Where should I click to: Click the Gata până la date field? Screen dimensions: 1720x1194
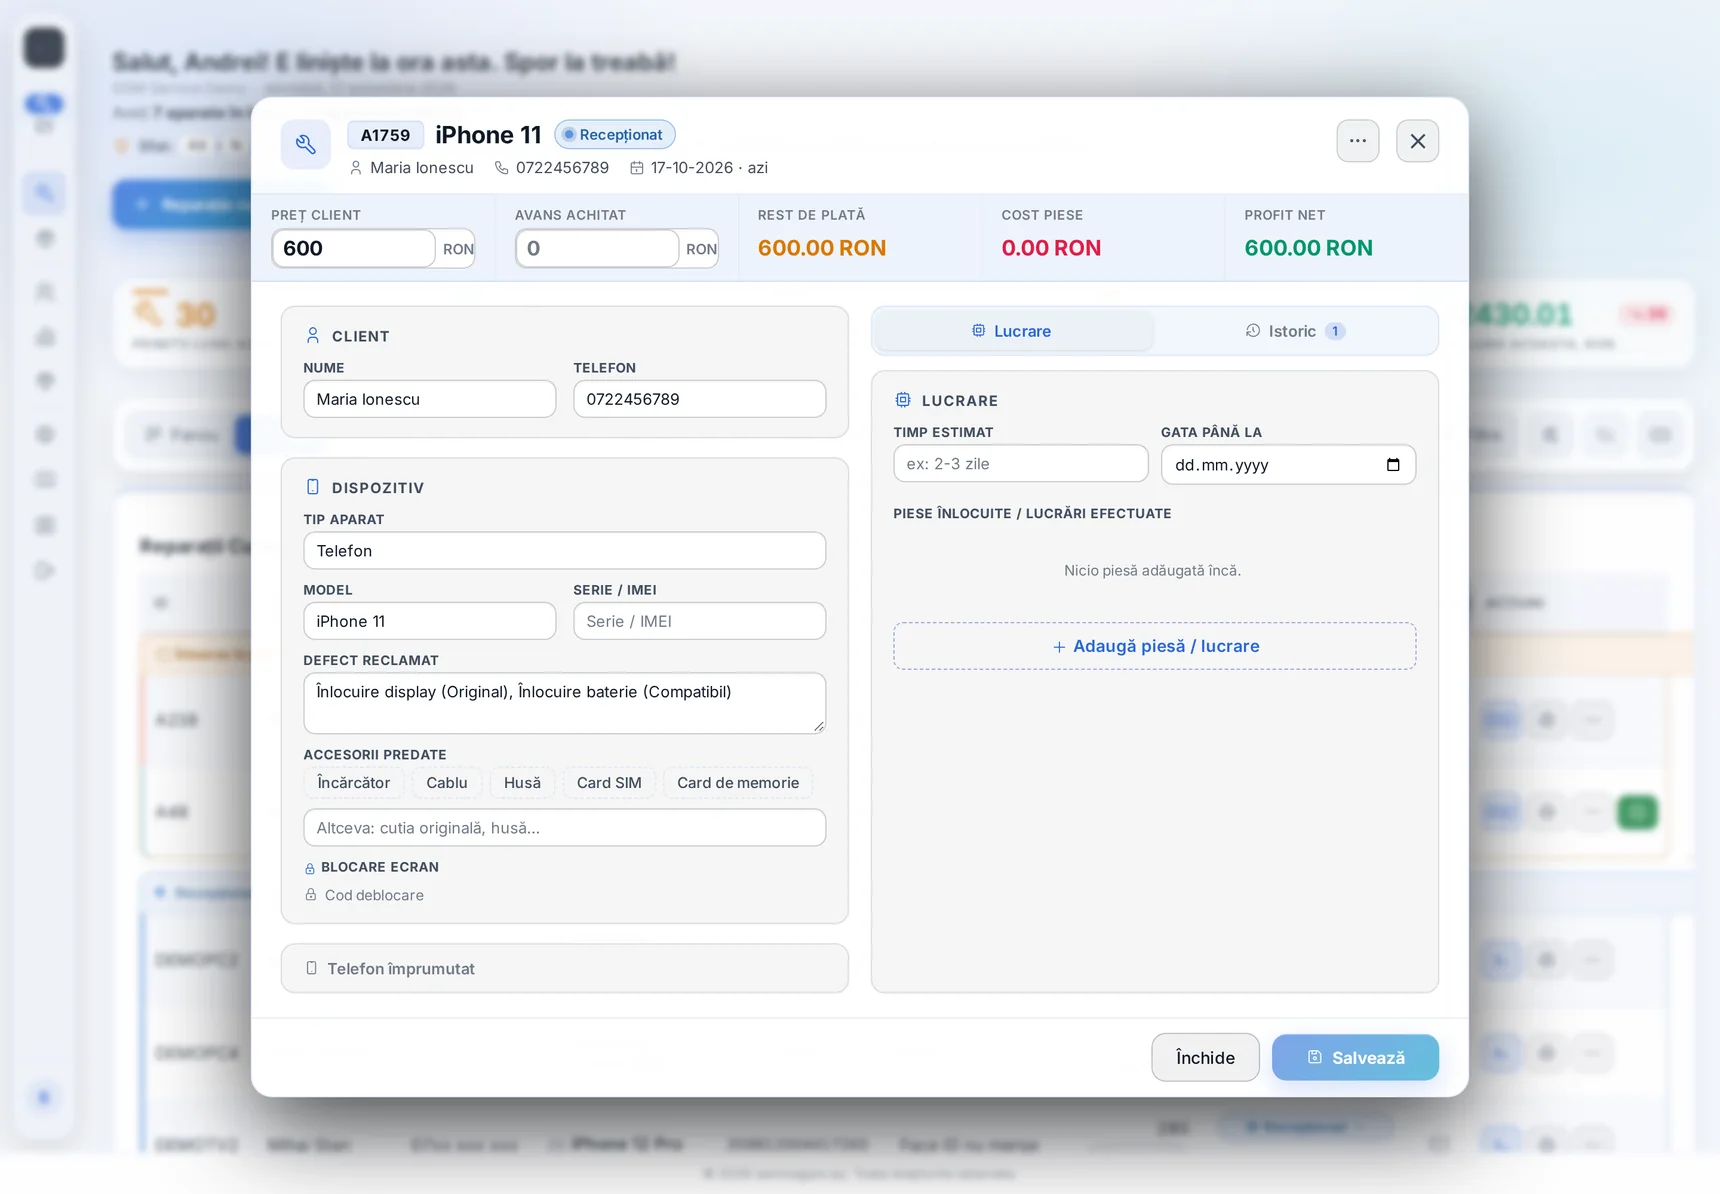1288,465
